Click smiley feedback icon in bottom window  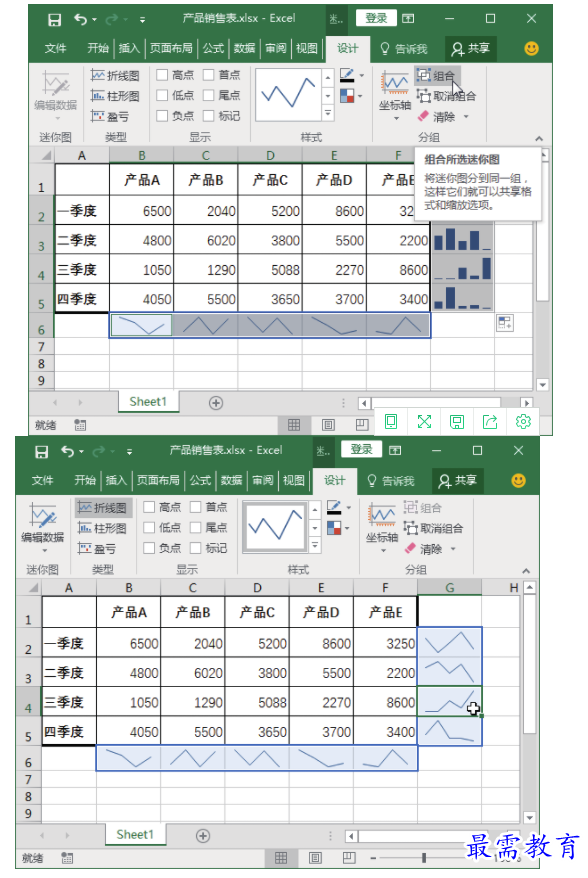tap(519, 480)
